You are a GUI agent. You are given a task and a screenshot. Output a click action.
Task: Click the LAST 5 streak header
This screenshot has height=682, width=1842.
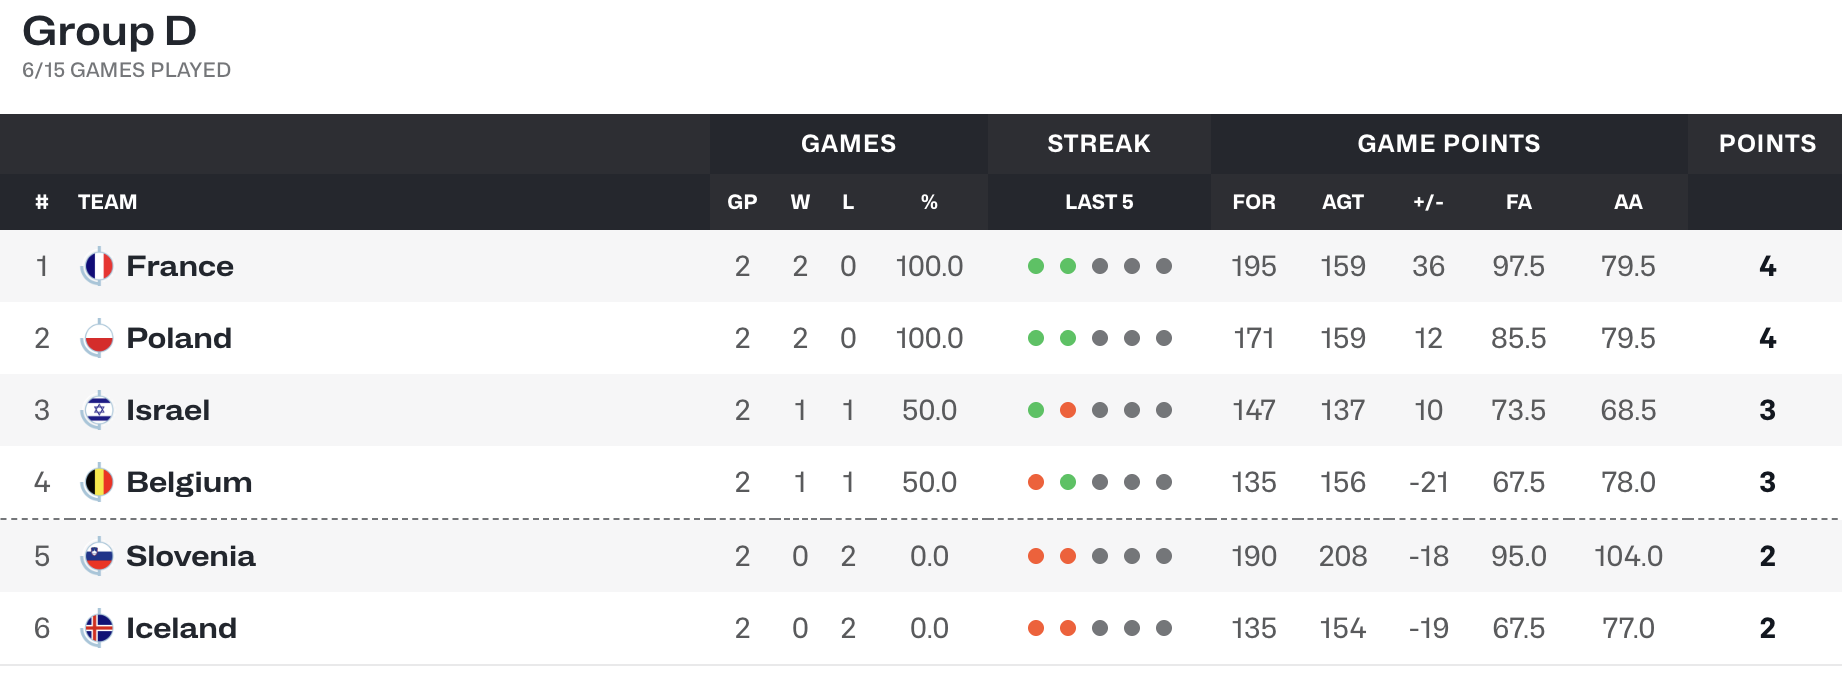tap(1099, 202)
